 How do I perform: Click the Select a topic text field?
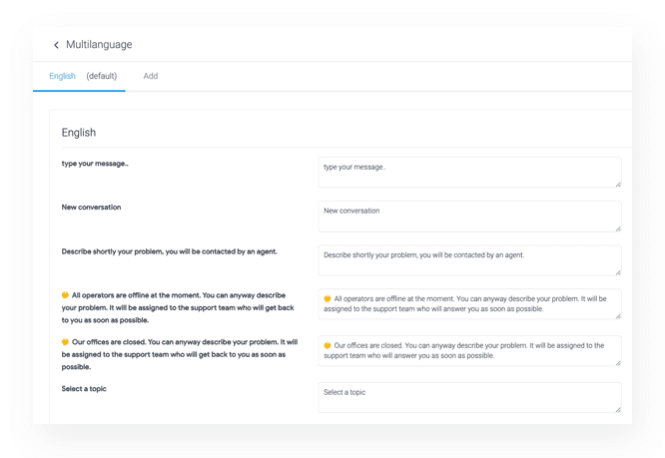pos(469,397)
